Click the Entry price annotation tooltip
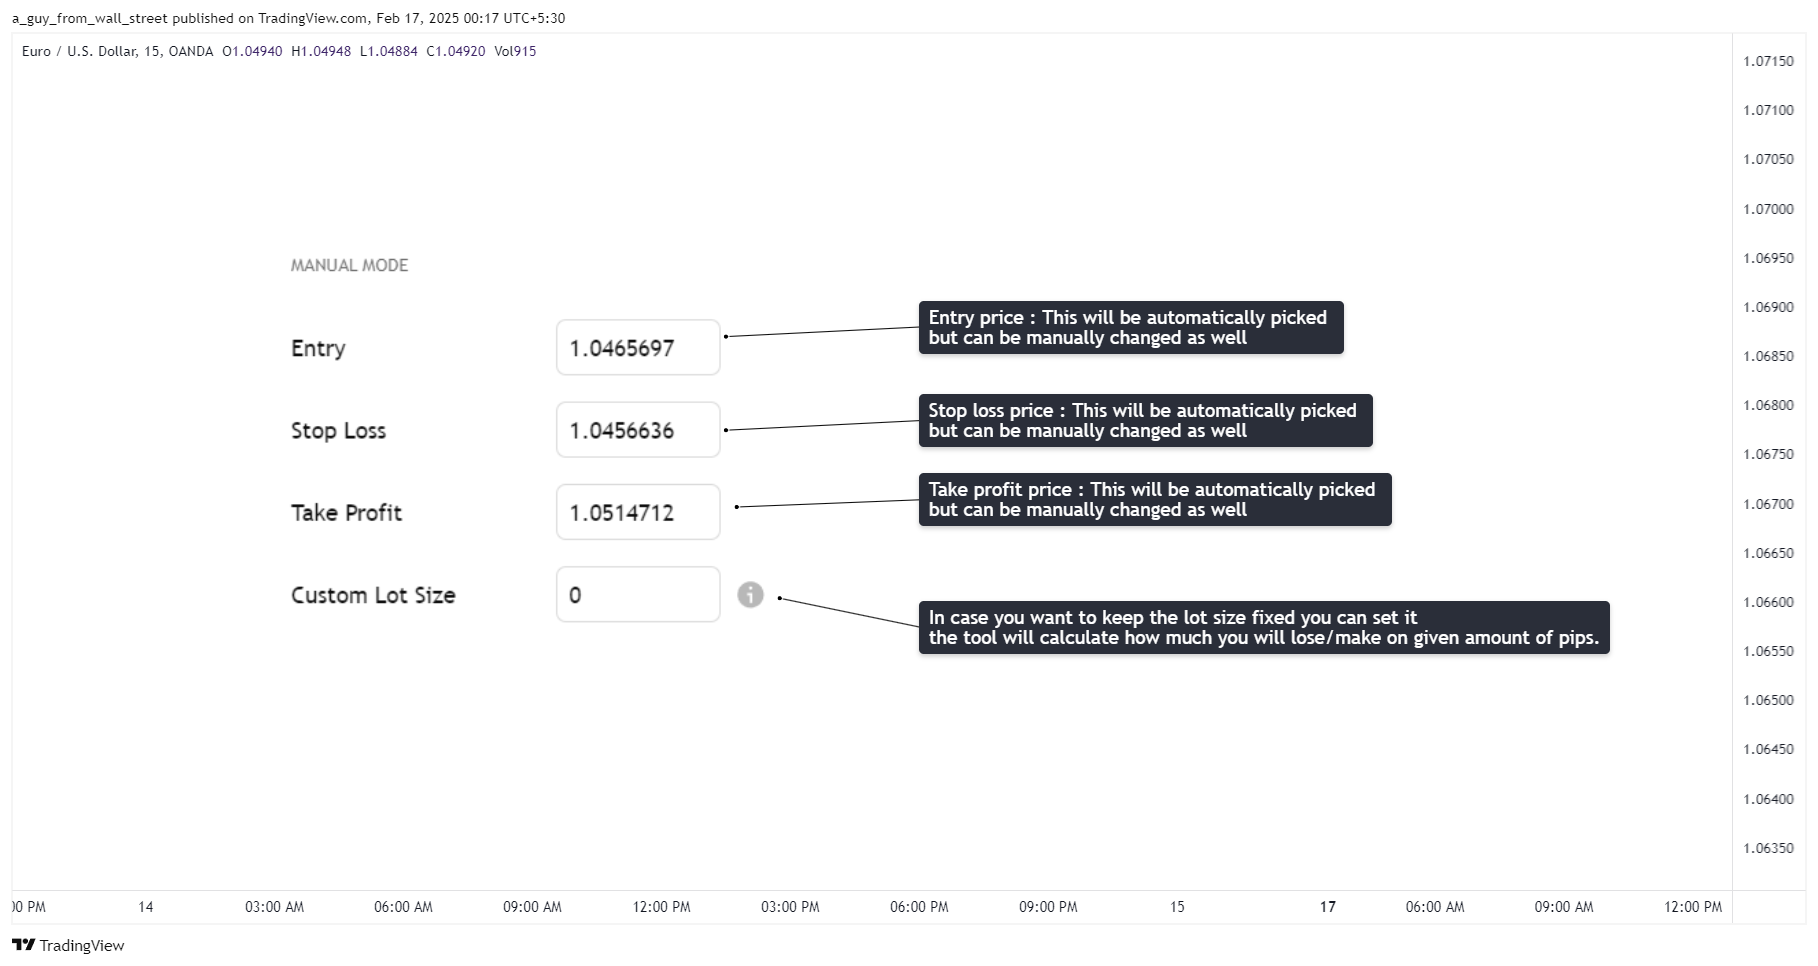The width and height of the screenshot is (1818, 966). point(1131,328)
